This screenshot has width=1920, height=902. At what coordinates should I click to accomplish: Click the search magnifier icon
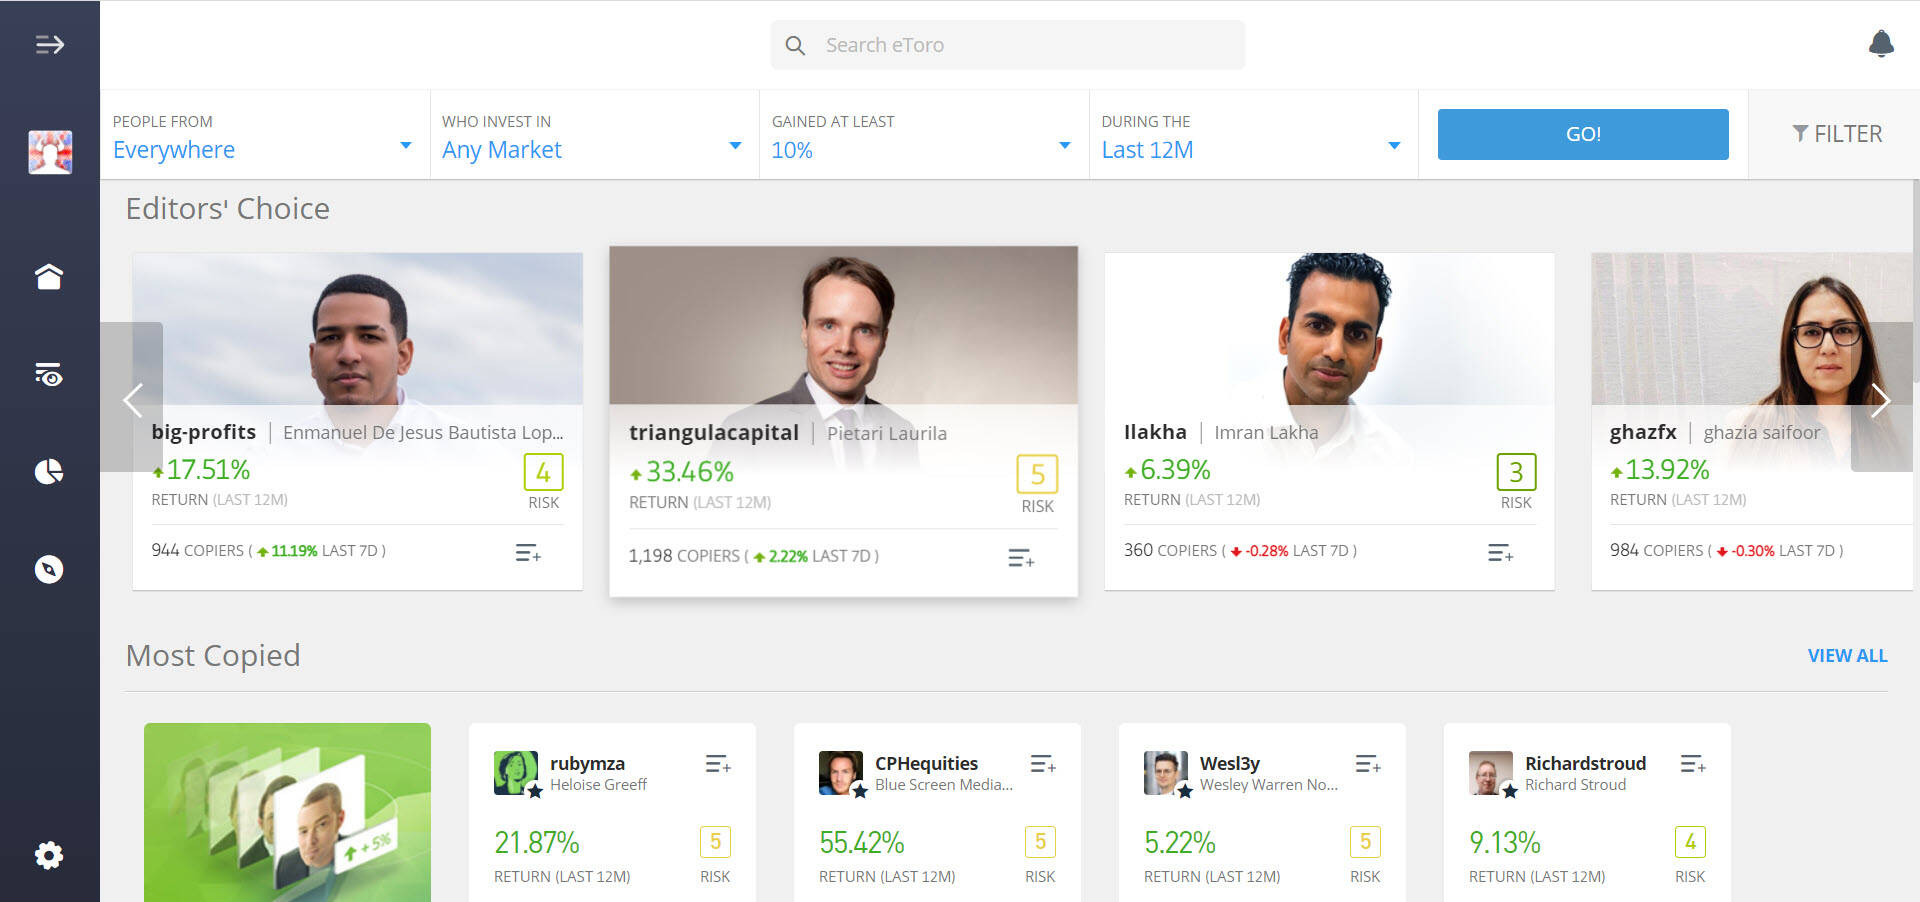point(795,45)
